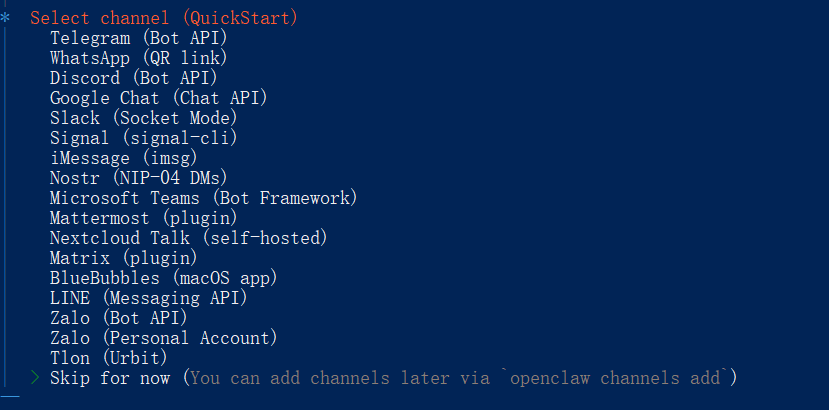The width and height of the screenshot is (829, 410).
Task: Click the green selection arrow indicator
Action: click(35, 378)
